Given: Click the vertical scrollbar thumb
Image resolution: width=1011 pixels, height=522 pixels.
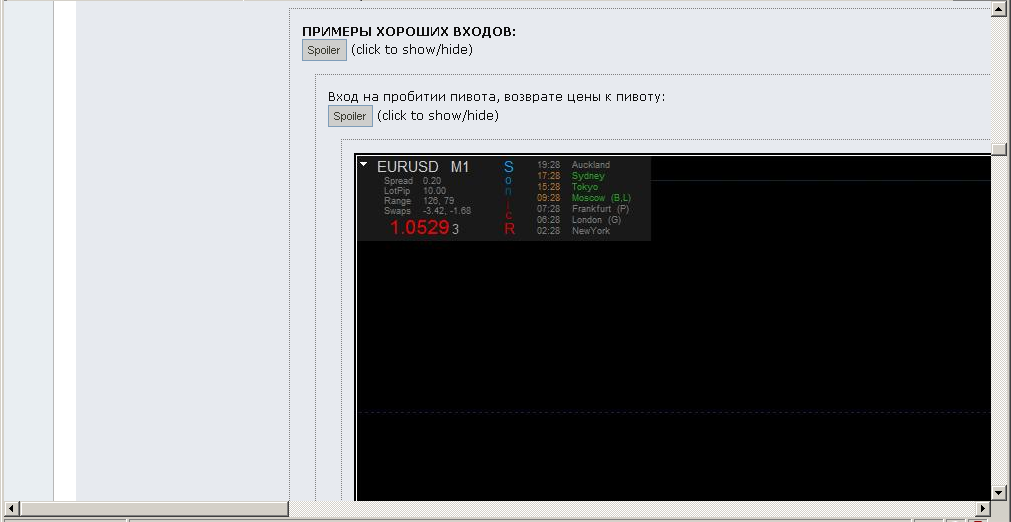Looking at the screenshot, I should click(x=999, y=150).
